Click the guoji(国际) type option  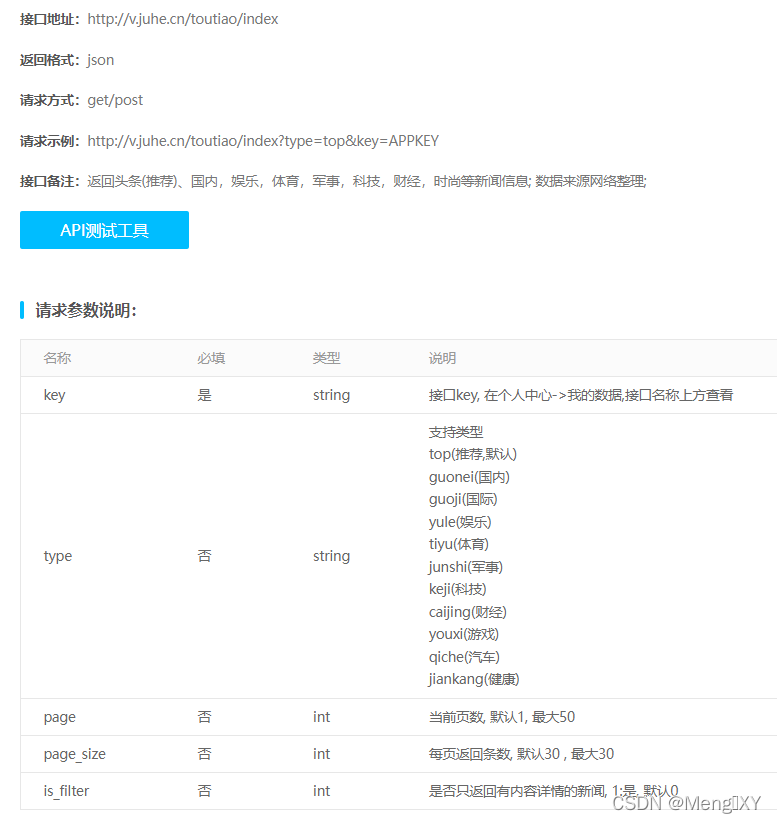[463, 499]
